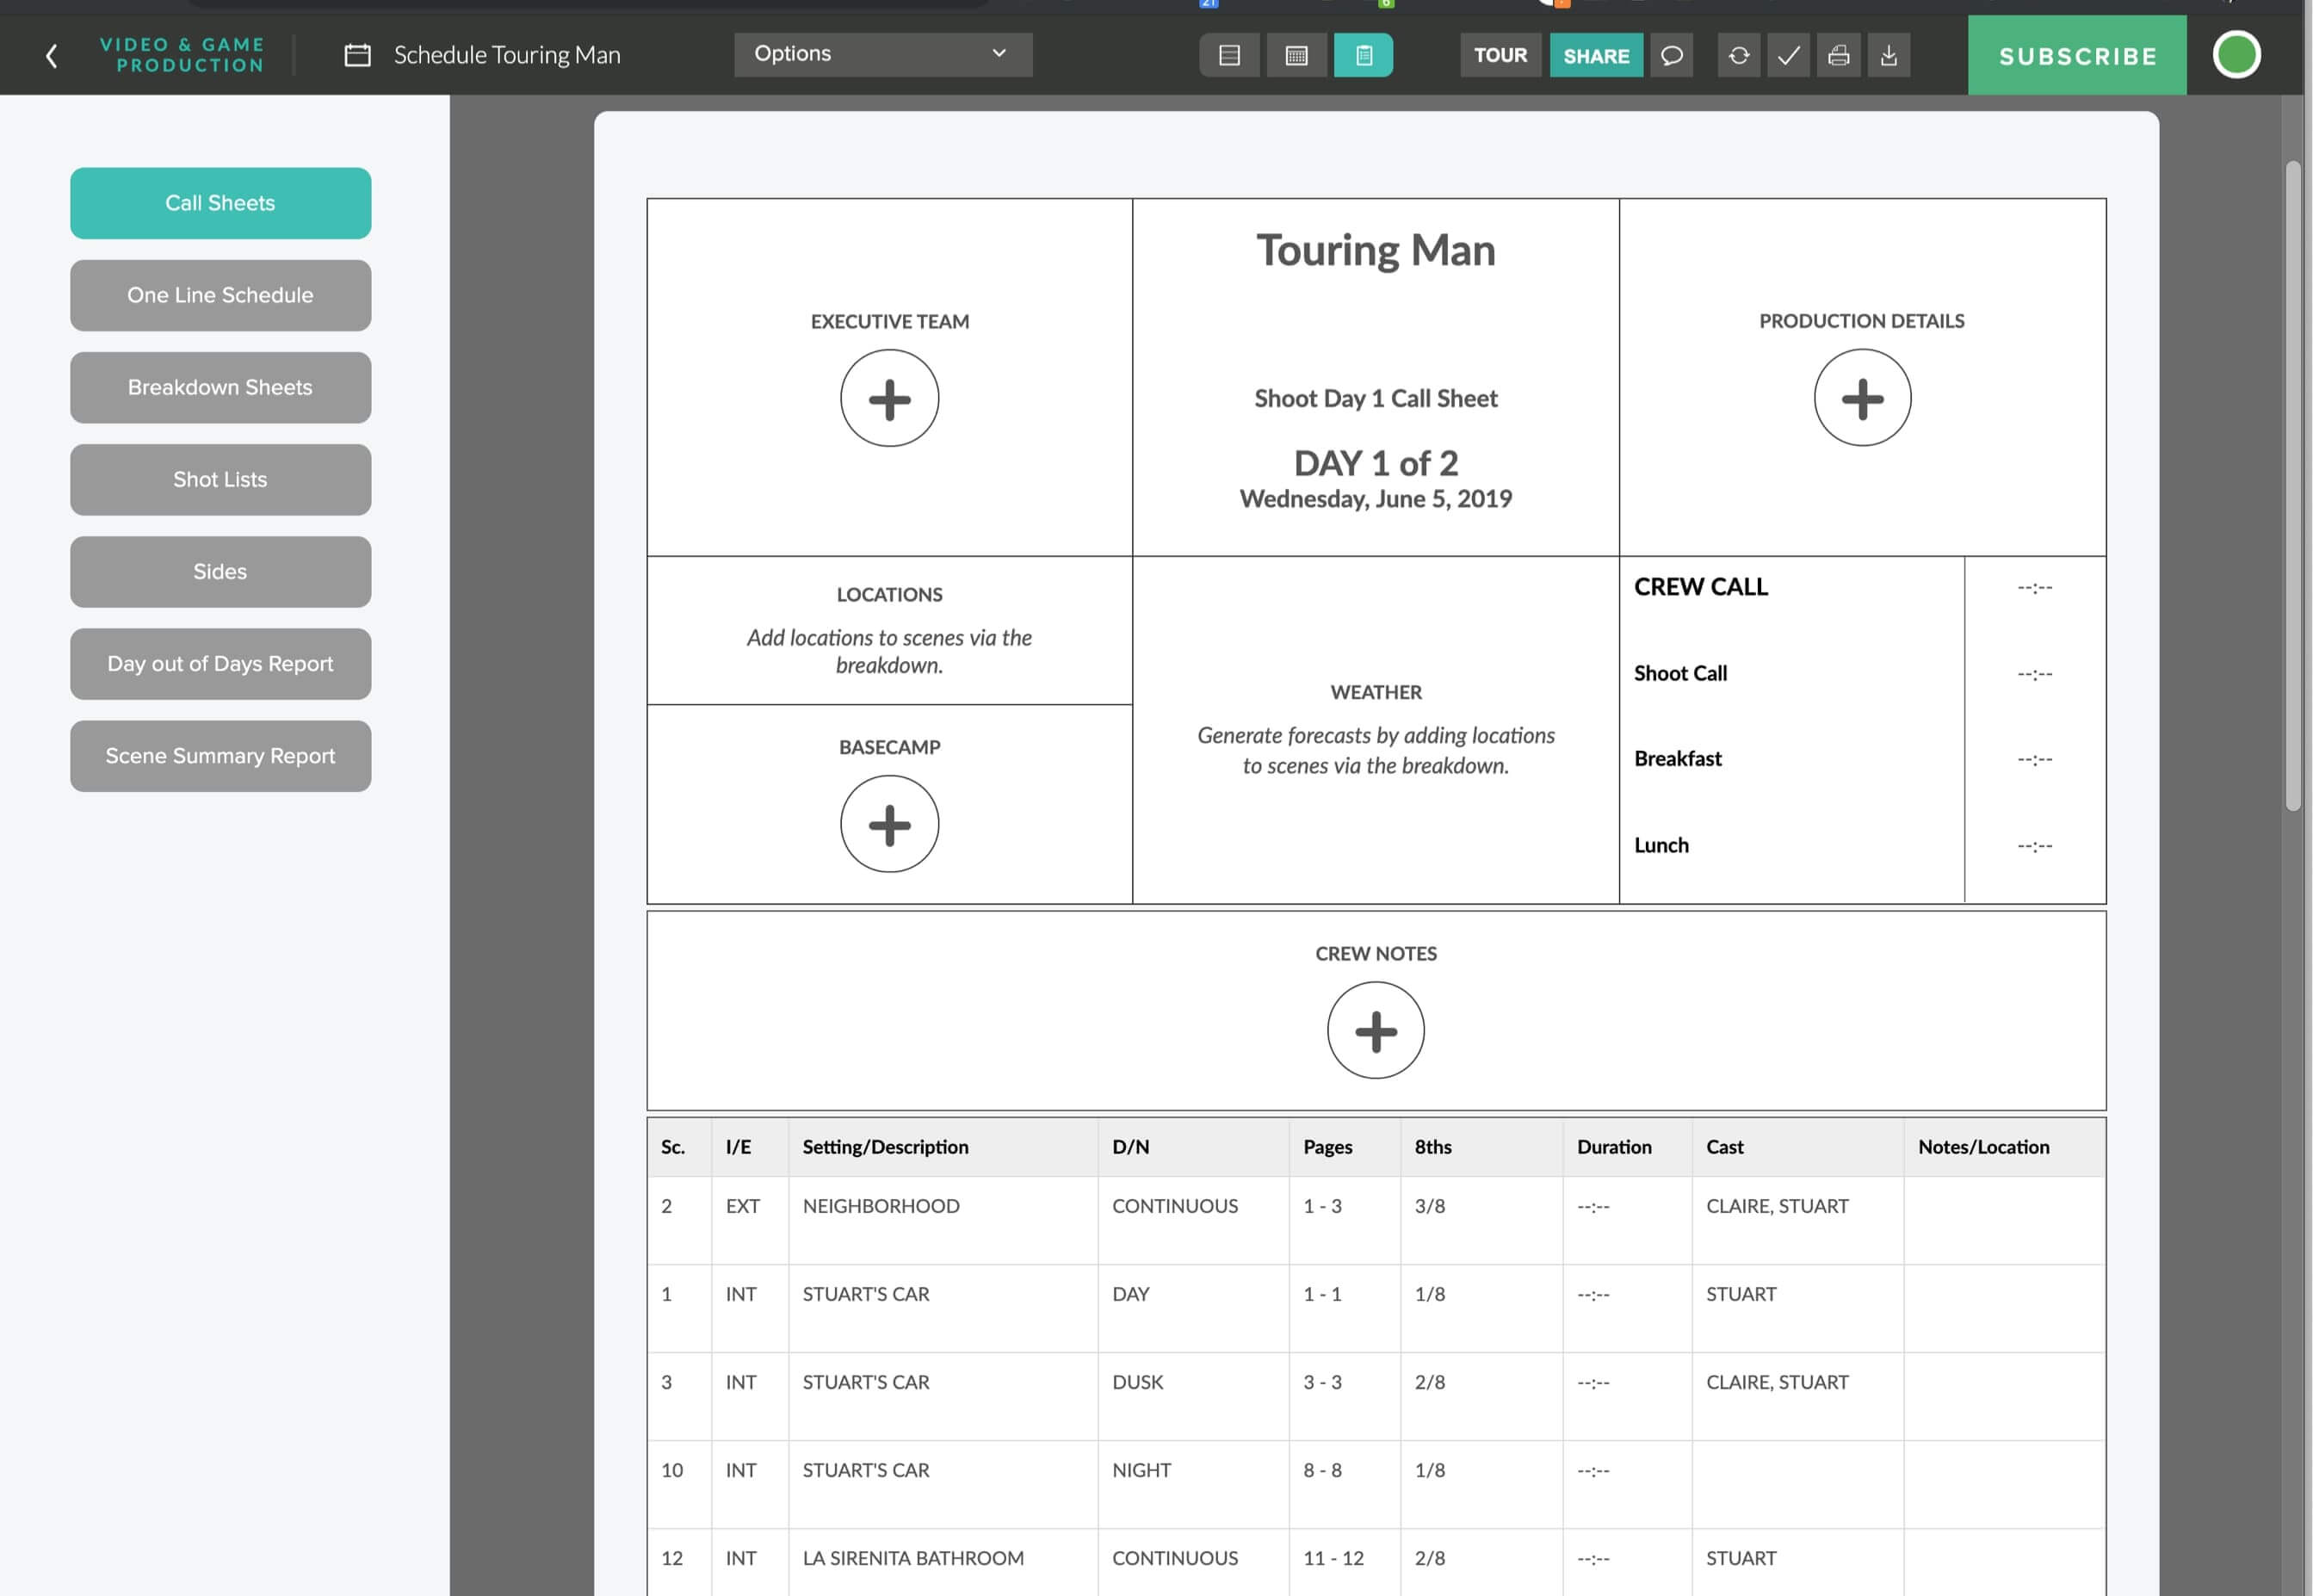Open the SHARE dialog
This screenshot has height=1596, width=2313.
[1595, 55]
